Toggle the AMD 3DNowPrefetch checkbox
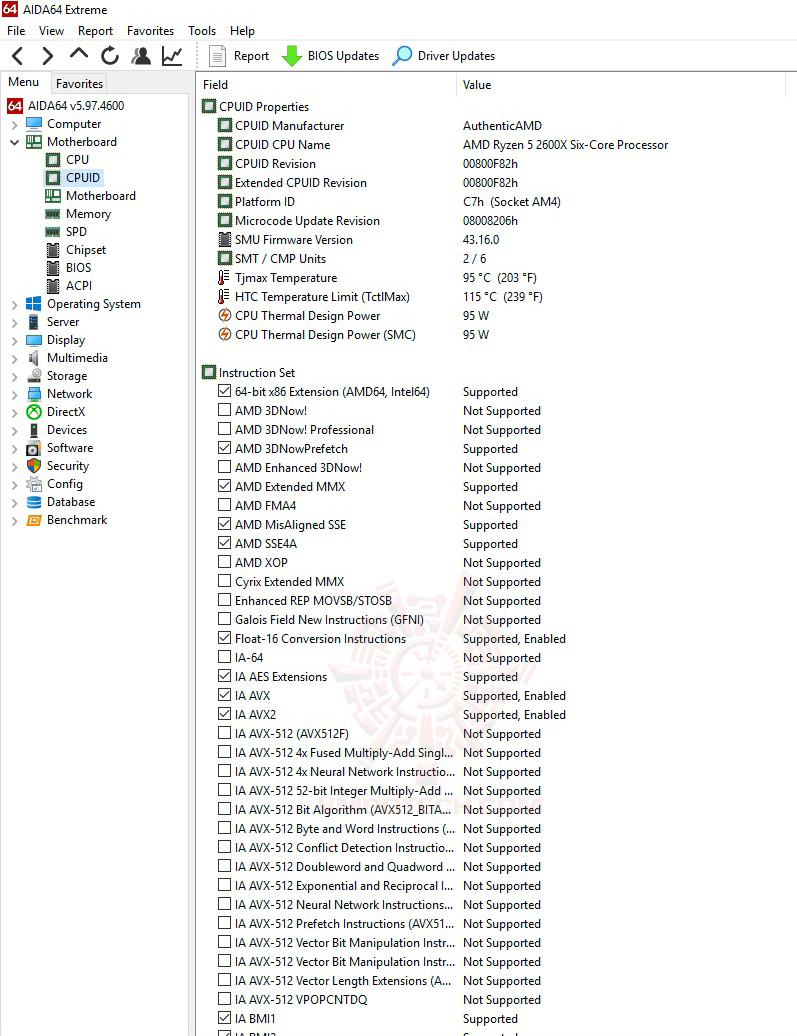 pyautogui.click(x=225, y=448)
